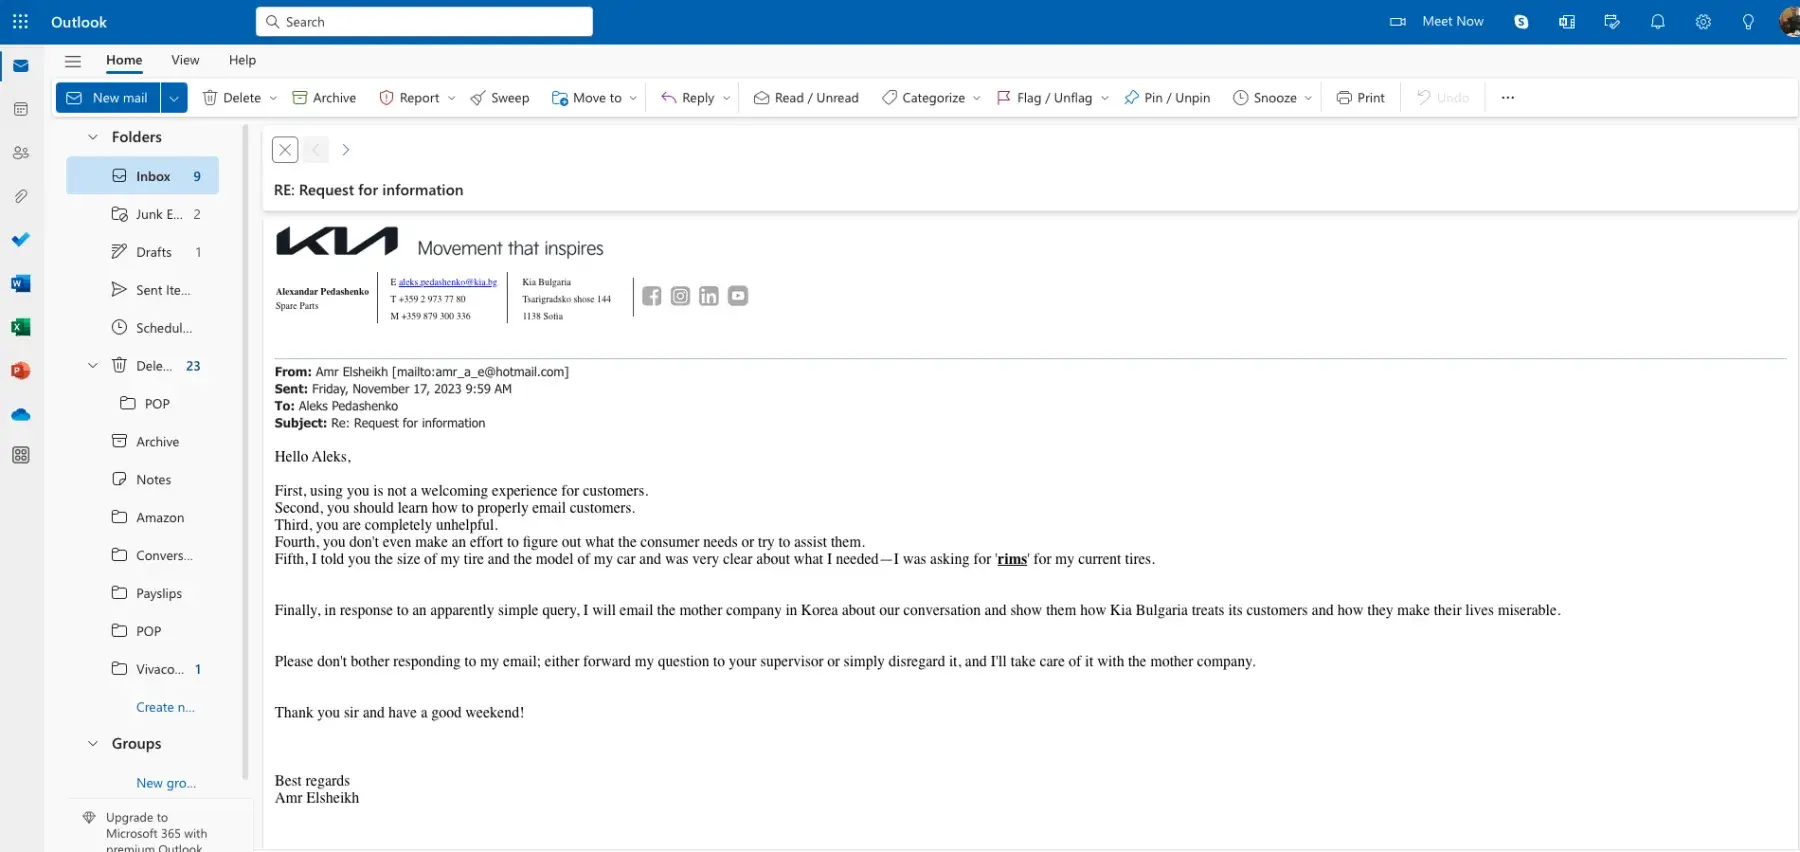The width and height of the screenshot is (1800, 852).
Task: Toggle Pin / Unpin for this email
Action: [1167, 98]
